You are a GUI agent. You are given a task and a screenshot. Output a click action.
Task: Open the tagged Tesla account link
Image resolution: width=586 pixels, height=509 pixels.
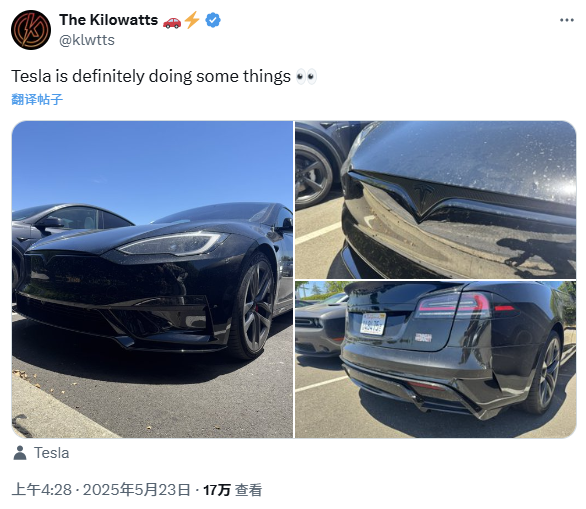pos(52,453)
